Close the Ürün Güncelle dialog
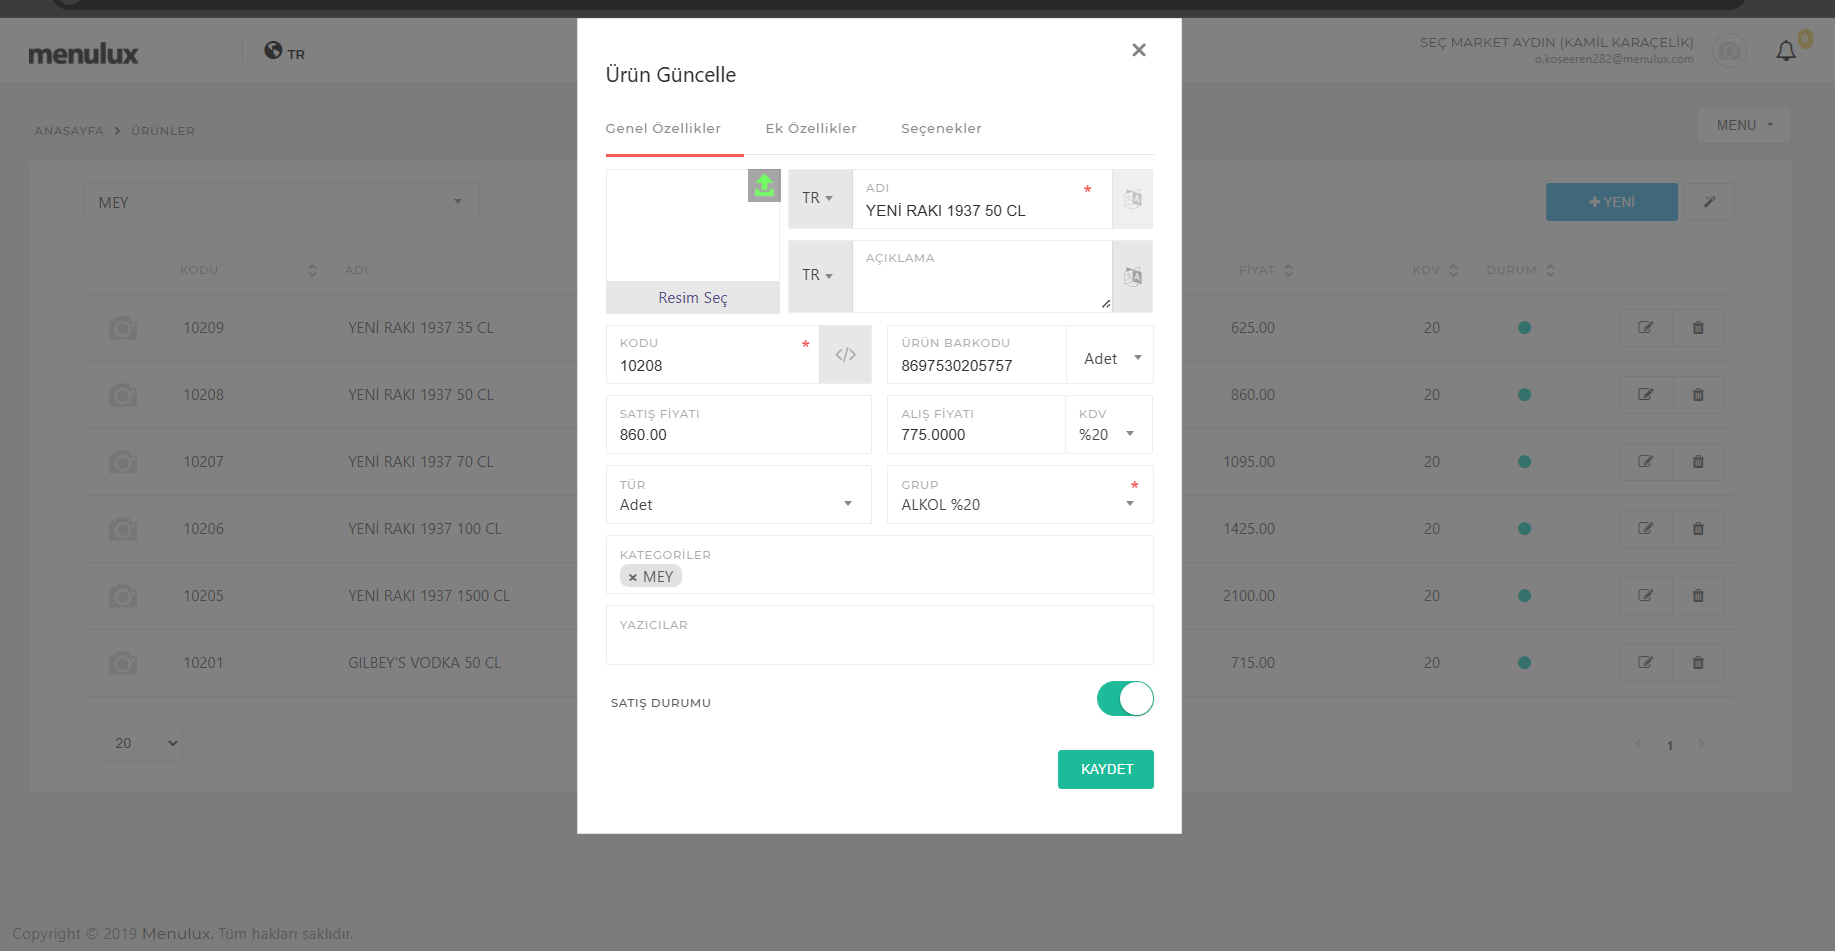 click(1138, 50)
